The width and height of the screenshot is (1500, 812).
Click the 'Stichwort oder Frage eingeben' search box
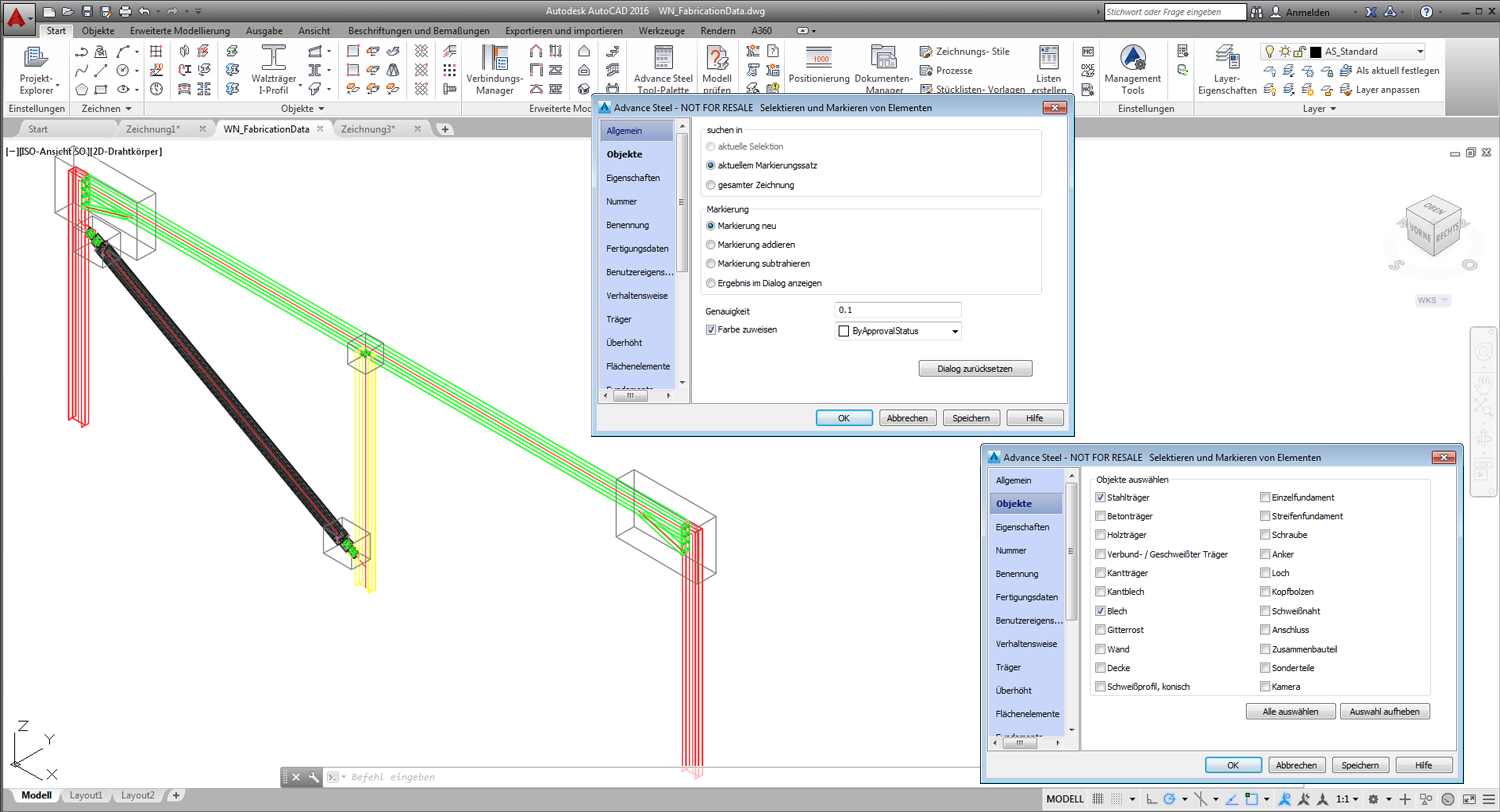coord(1175,12)
